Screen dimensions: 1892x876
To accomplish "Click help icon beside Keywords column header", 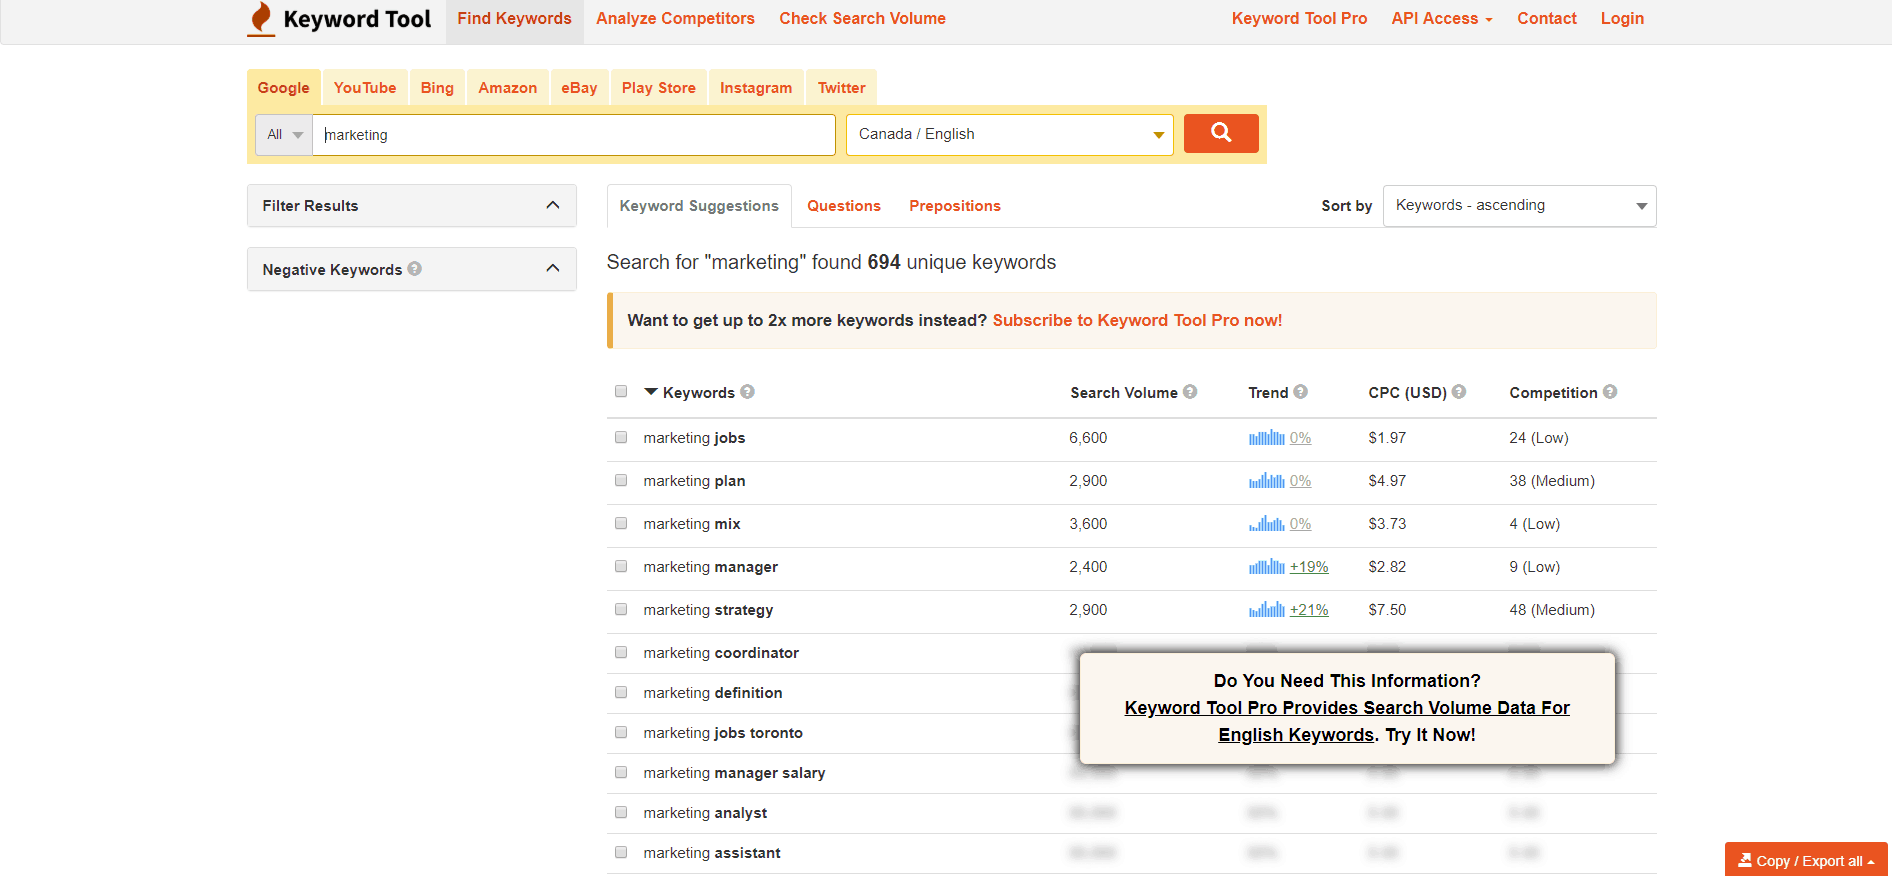I will click(x=748, y=392).
